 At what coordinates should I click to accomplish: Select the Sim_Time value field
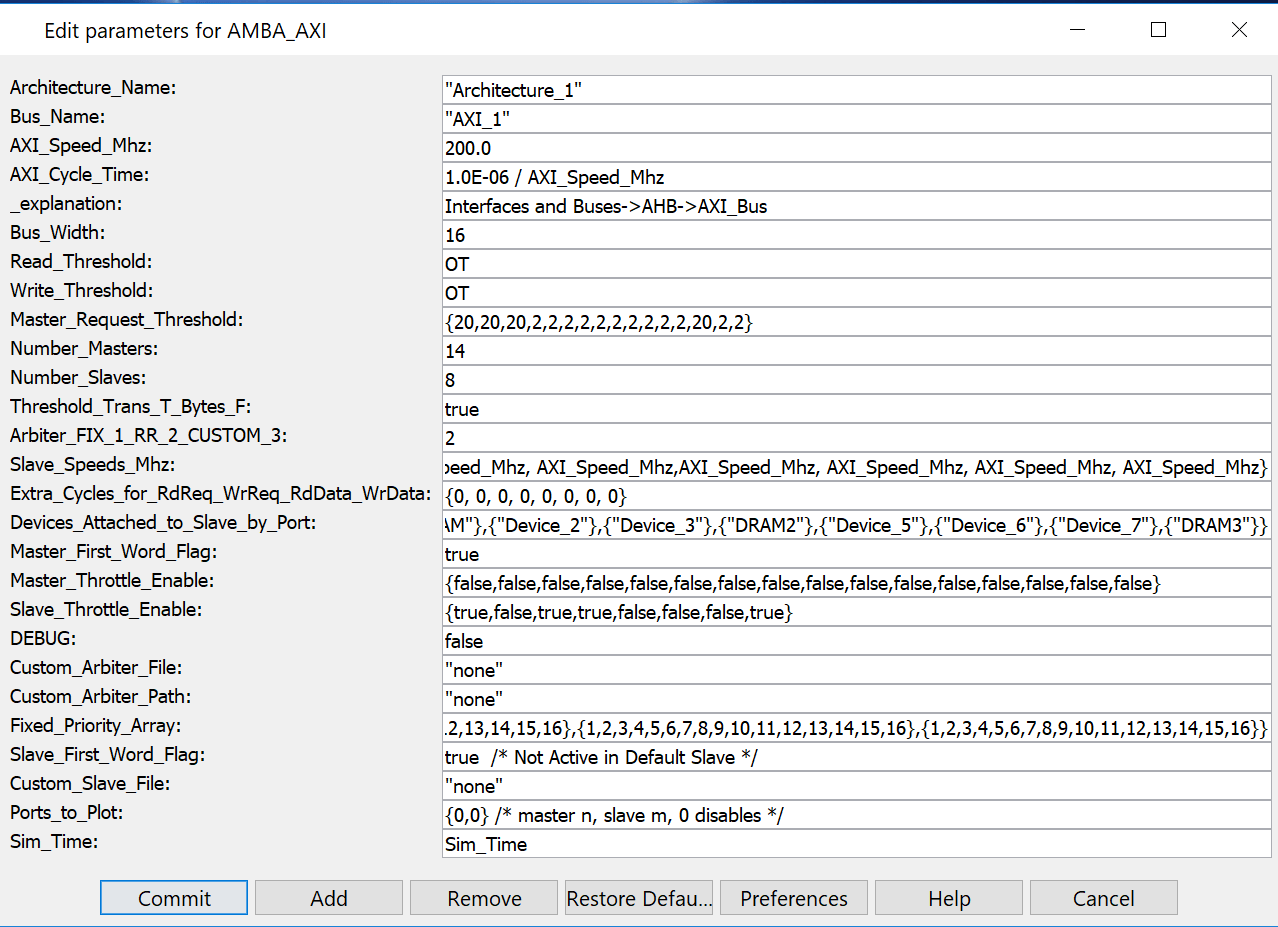856,844
